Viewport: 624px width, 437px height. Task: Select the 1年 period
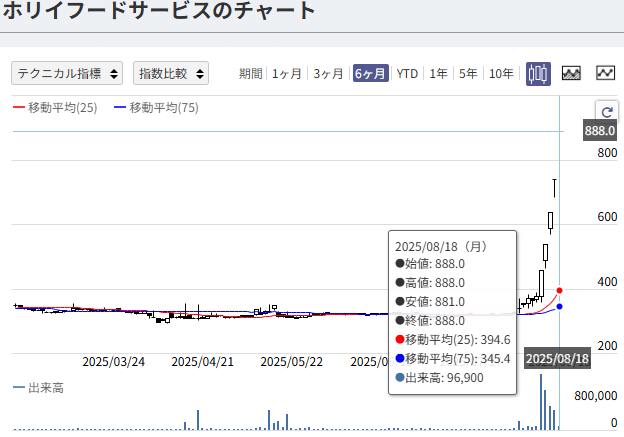438,74
